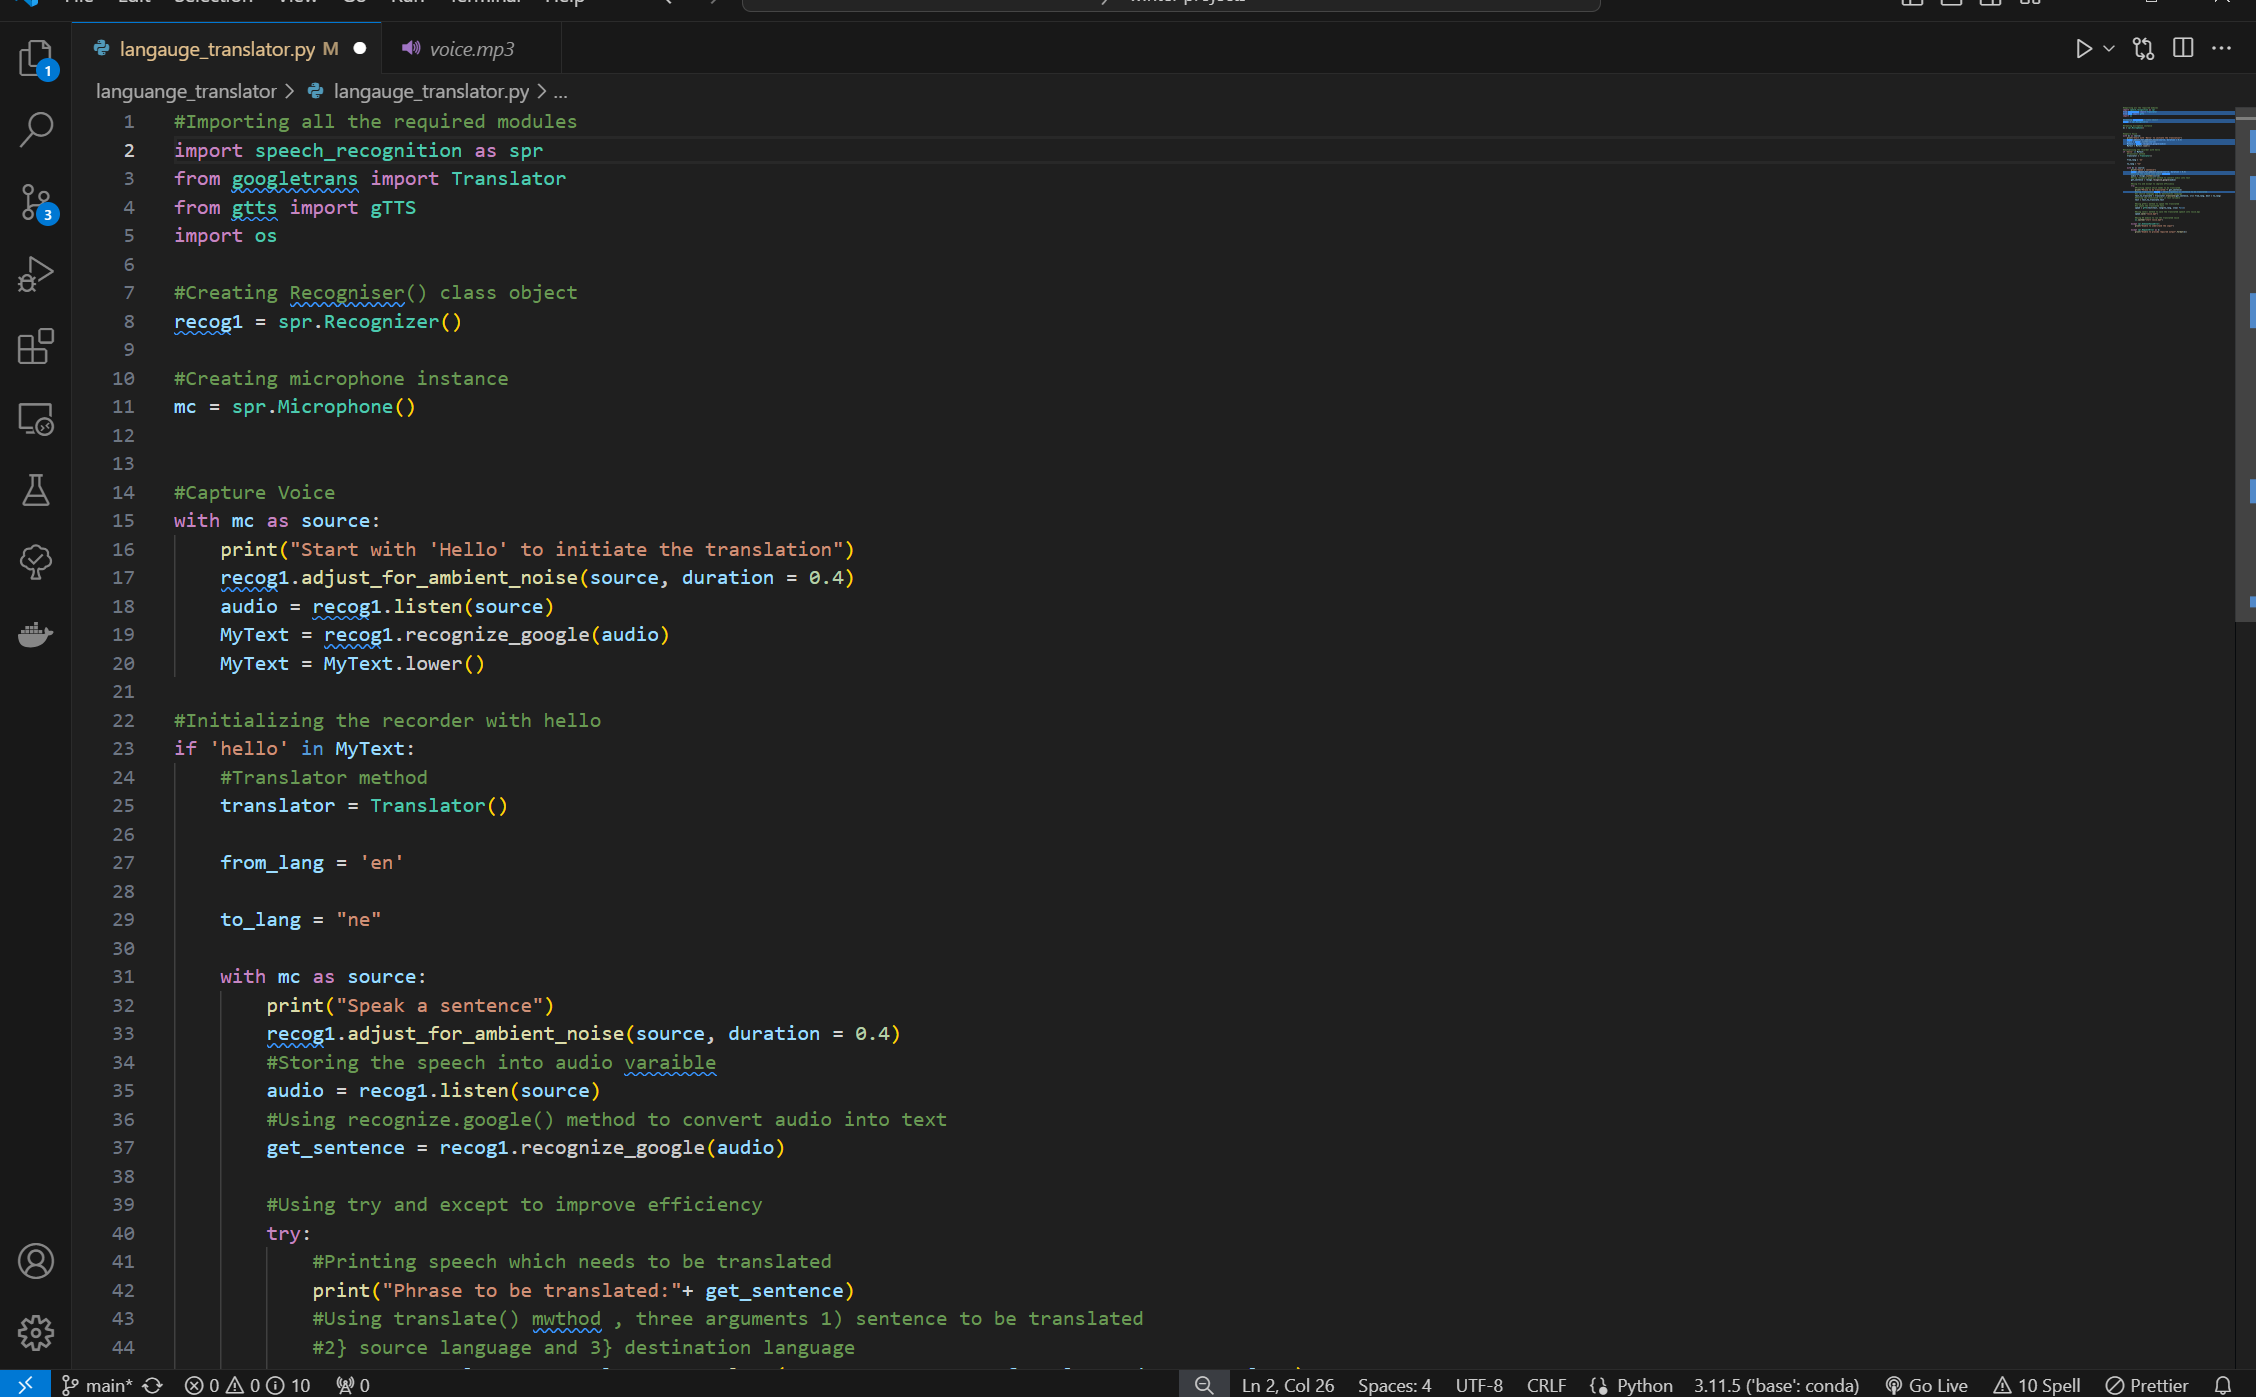Split the editor to the right
This screenshot has height=1397, width=2256.
2183,48
